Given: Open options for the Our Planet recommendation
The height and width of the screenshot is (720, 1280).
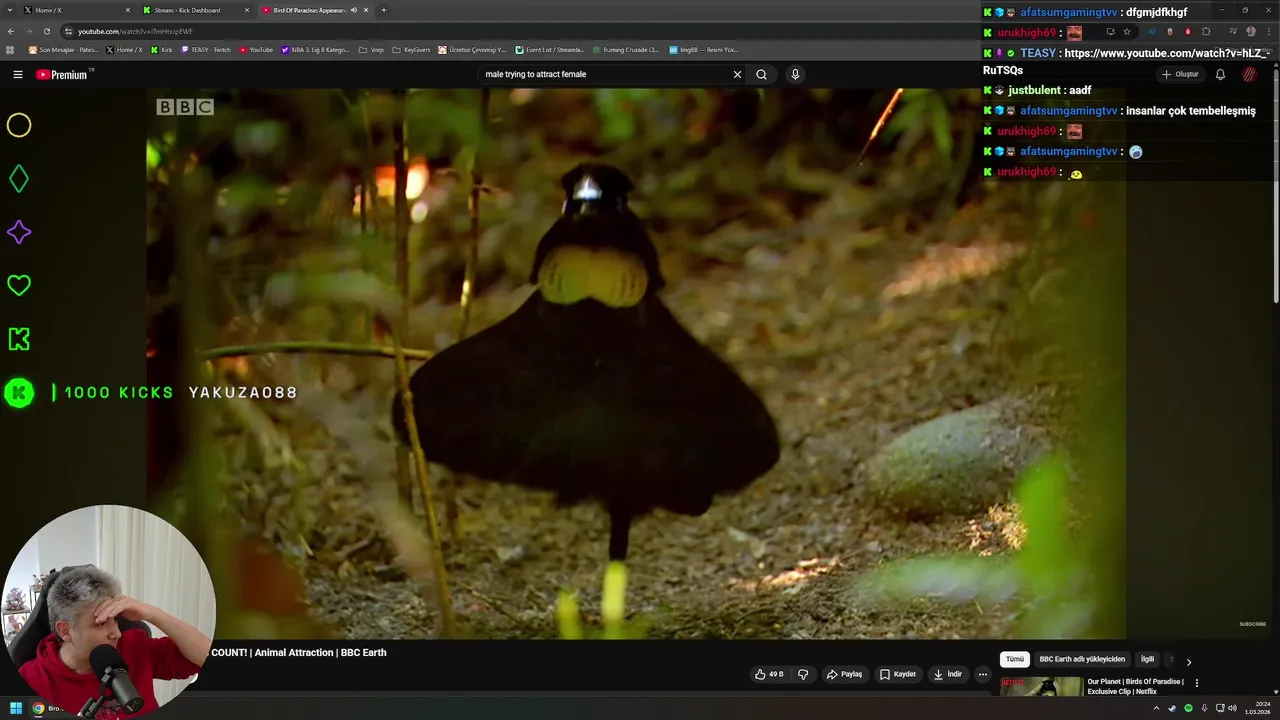Looking at the screenshot, I should pyautogui.click(x=1196, y=683).
